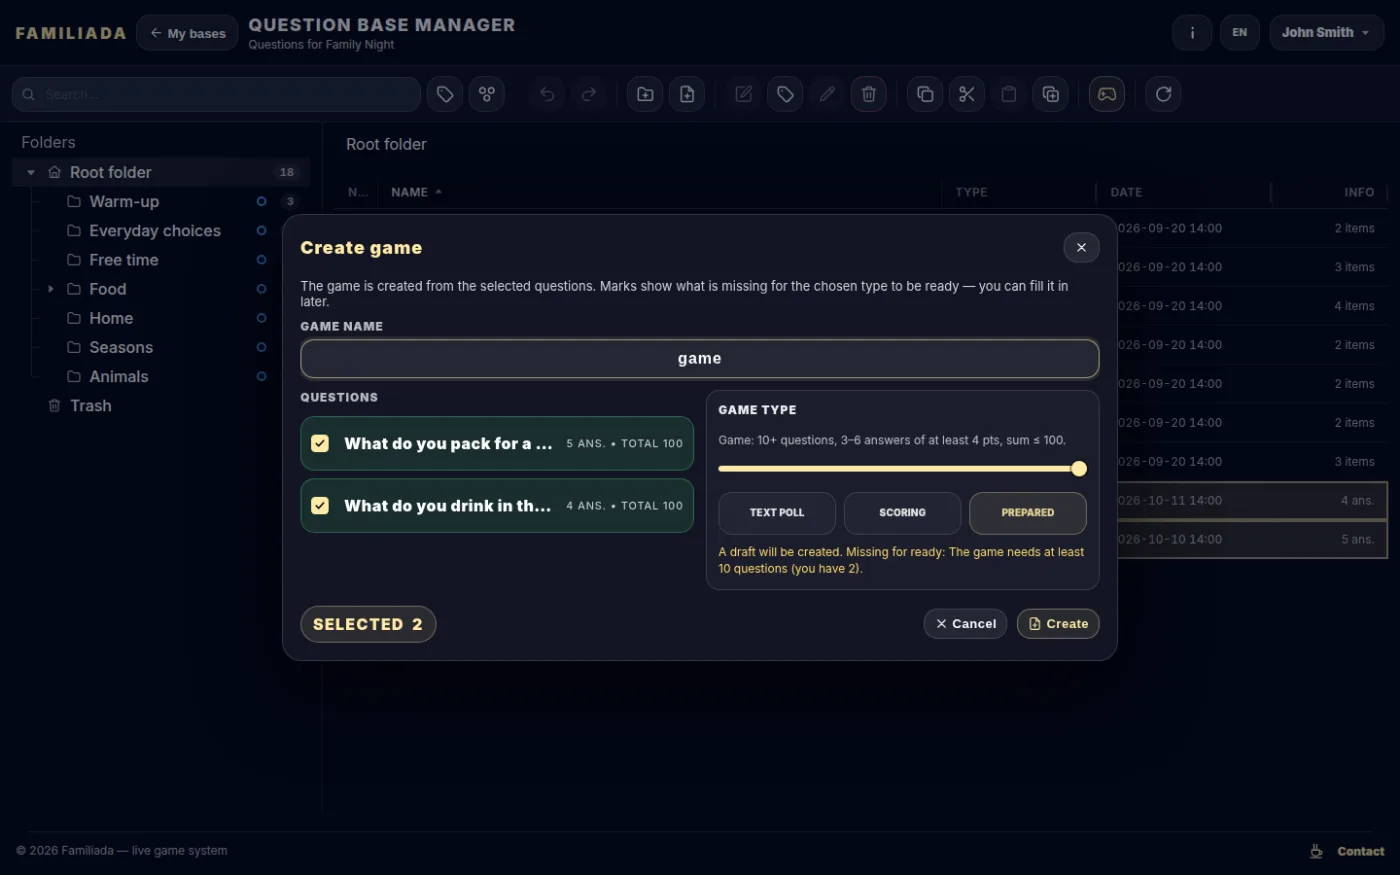Viewport: 1400px width, 875px height.
Task: Click the new folder icon in the toolbar
Action: (x=645, y=94)
